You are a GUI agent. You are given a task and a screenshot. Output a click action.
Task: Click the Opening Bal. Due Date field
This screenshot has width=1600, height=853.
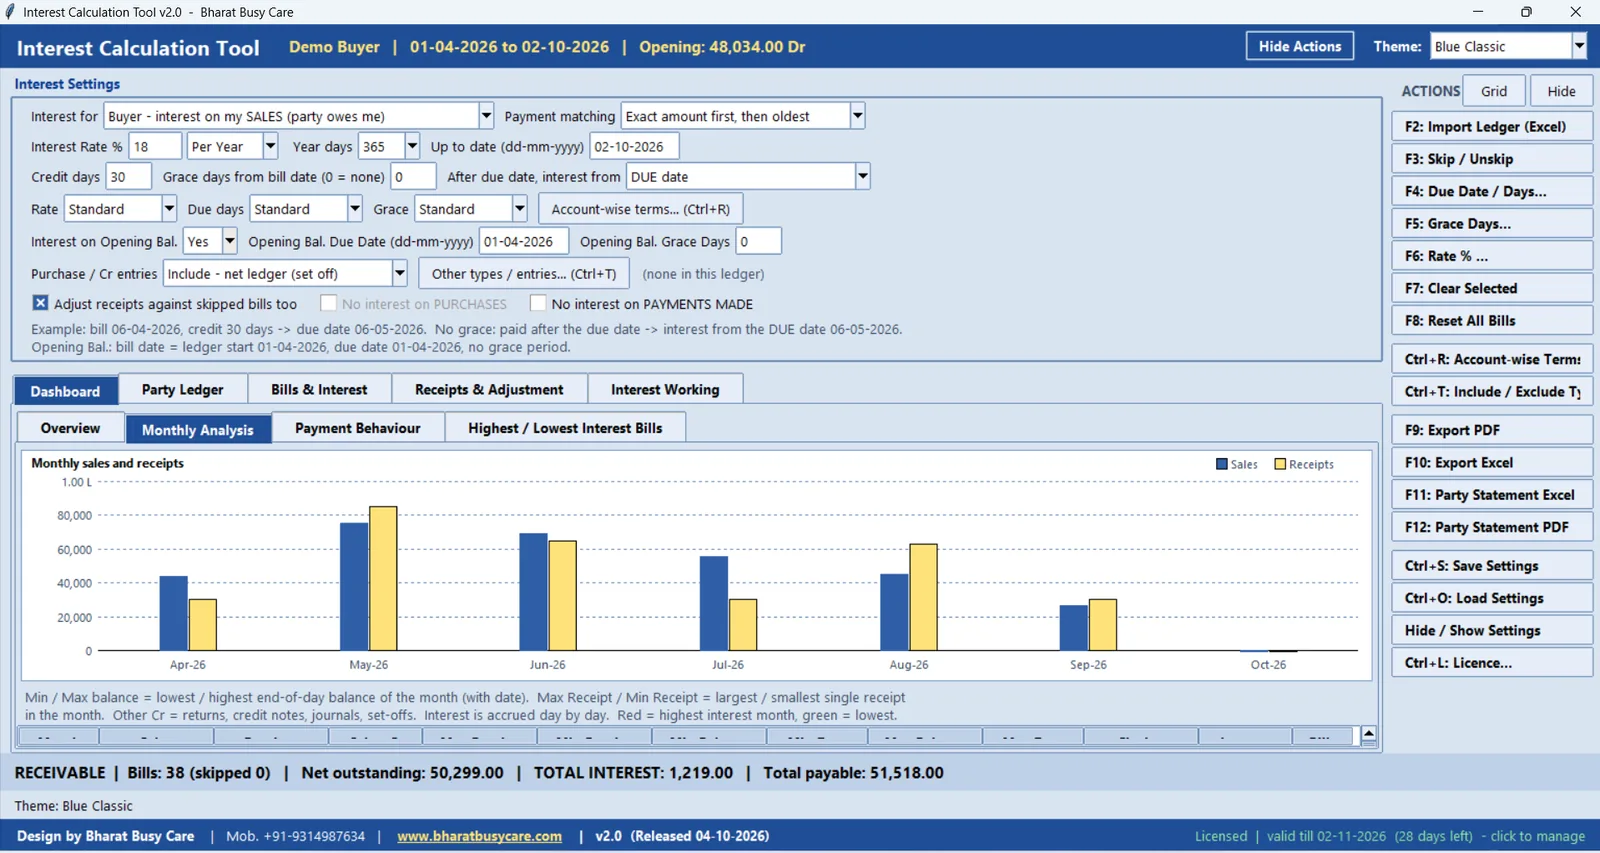tap(524, 241)
